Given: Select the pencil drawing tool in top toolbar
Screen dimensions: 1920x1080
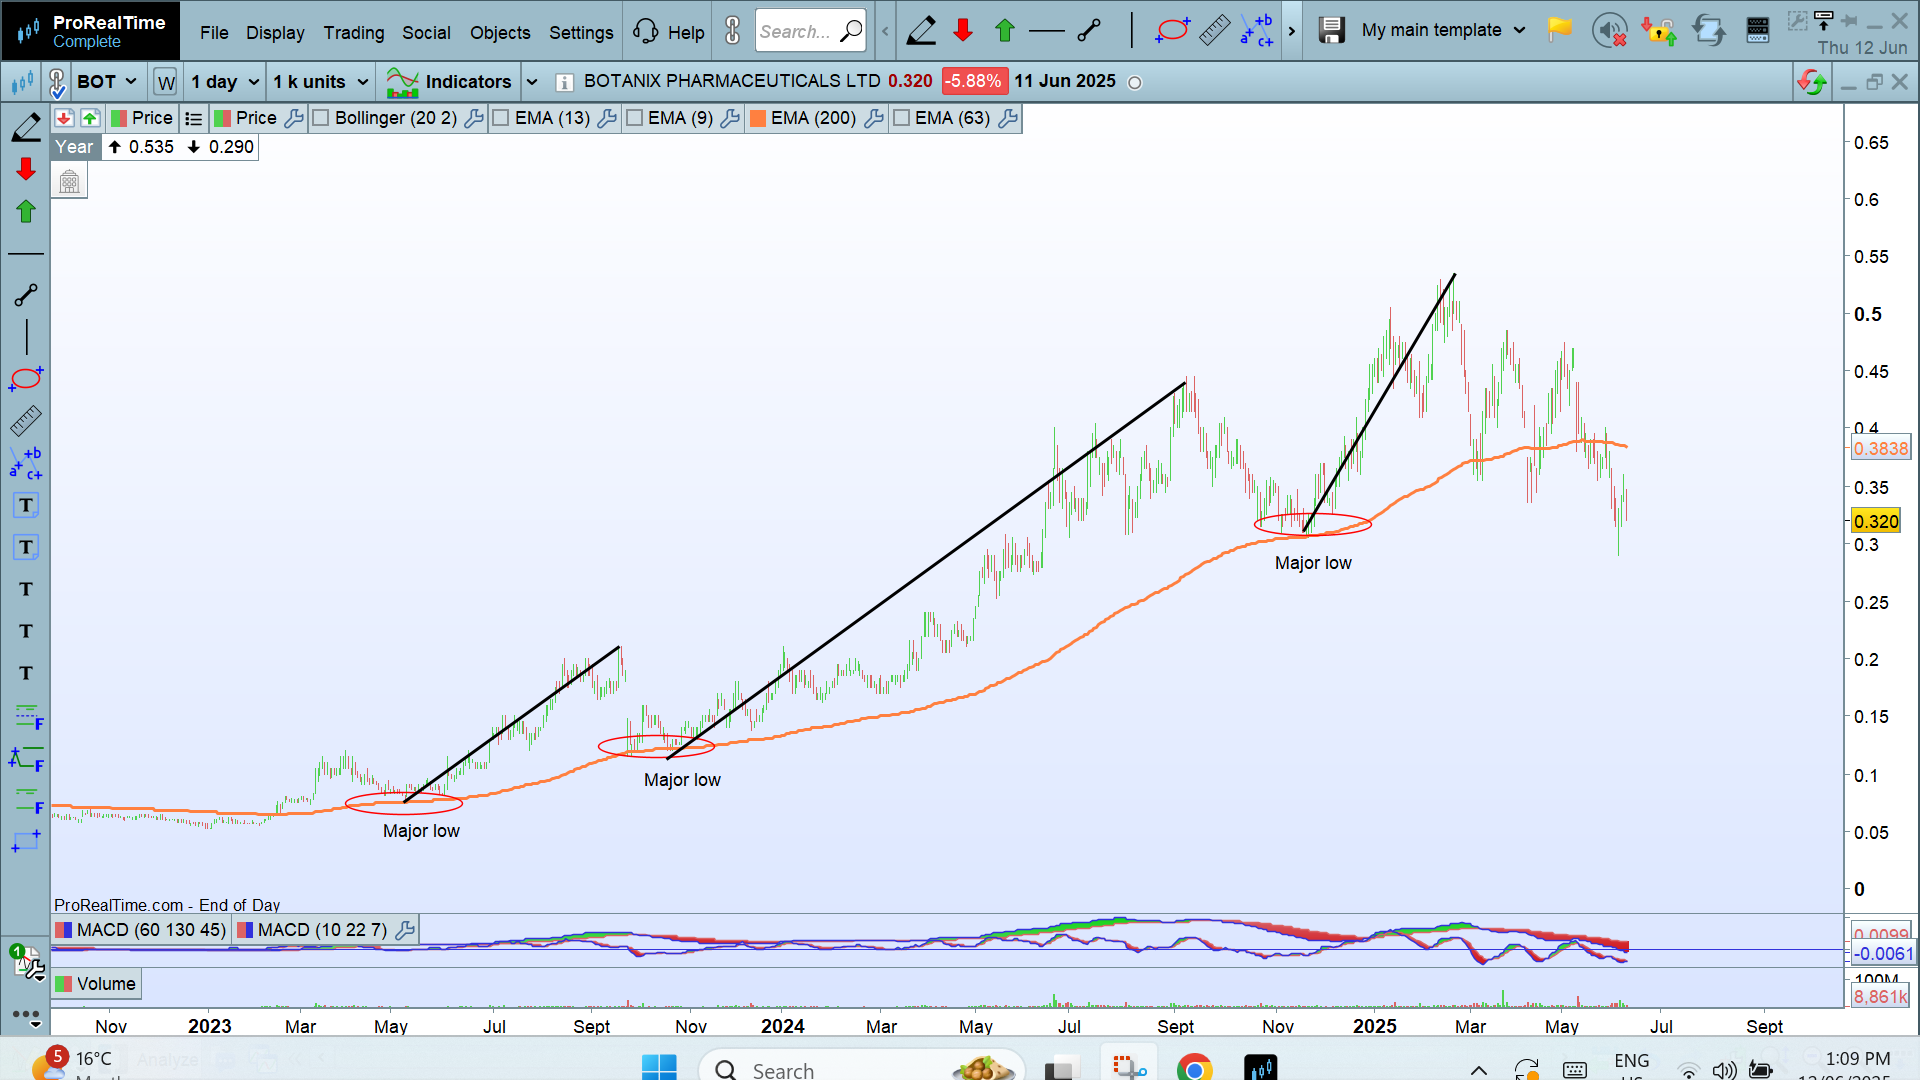Looking at the screenshot, I should pos(921,31).
